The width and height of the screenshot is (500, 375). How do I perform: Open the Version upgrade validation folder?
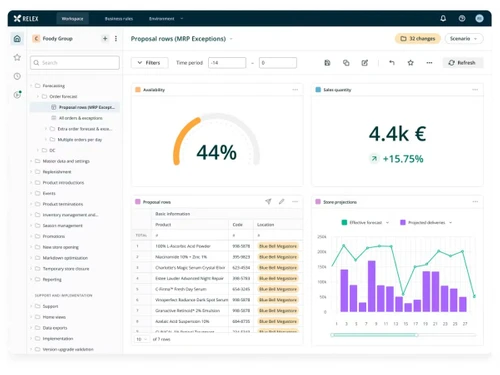coord(68,349)
